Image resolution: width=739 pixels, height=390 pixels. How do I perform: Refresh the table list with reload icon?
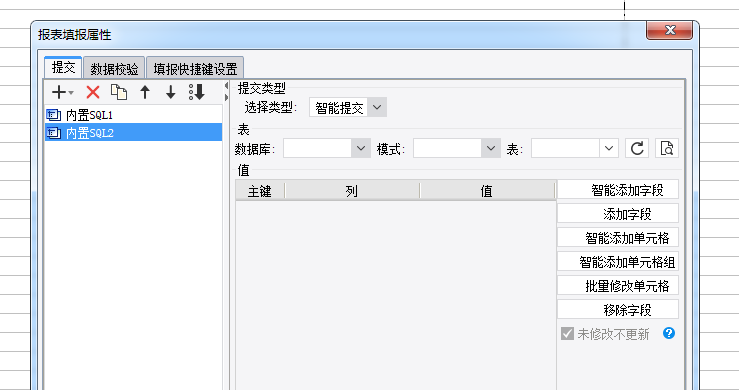click(637, 148)
